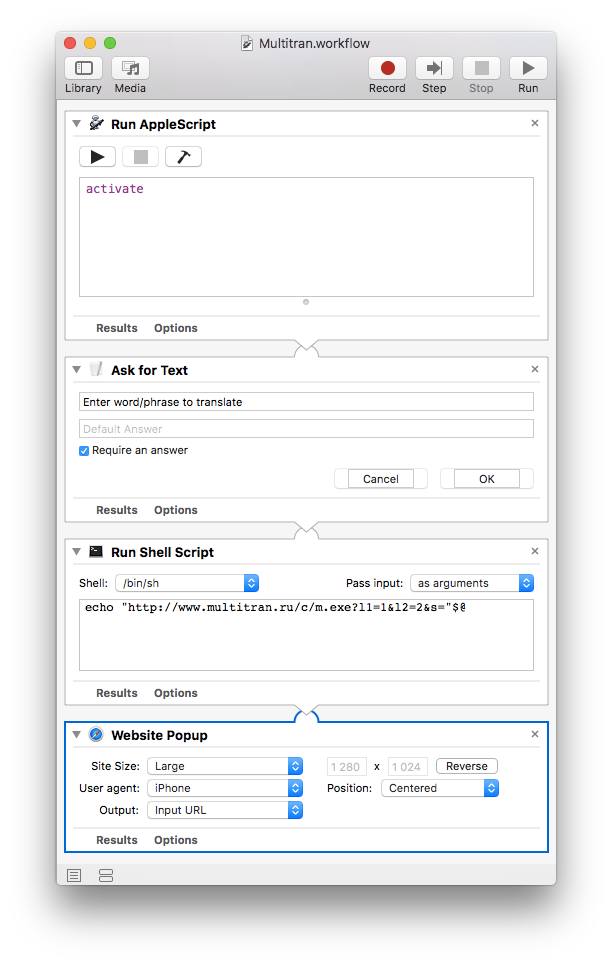The width and height of the screenshot is (612, 965).
Task: Open the Library panel
Action: 83,68
